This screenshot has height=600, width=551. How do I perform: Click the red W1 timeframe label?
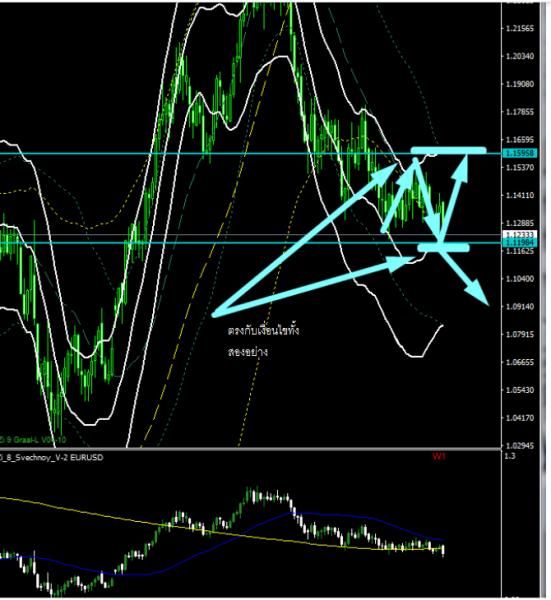click(x=439, y=456)
